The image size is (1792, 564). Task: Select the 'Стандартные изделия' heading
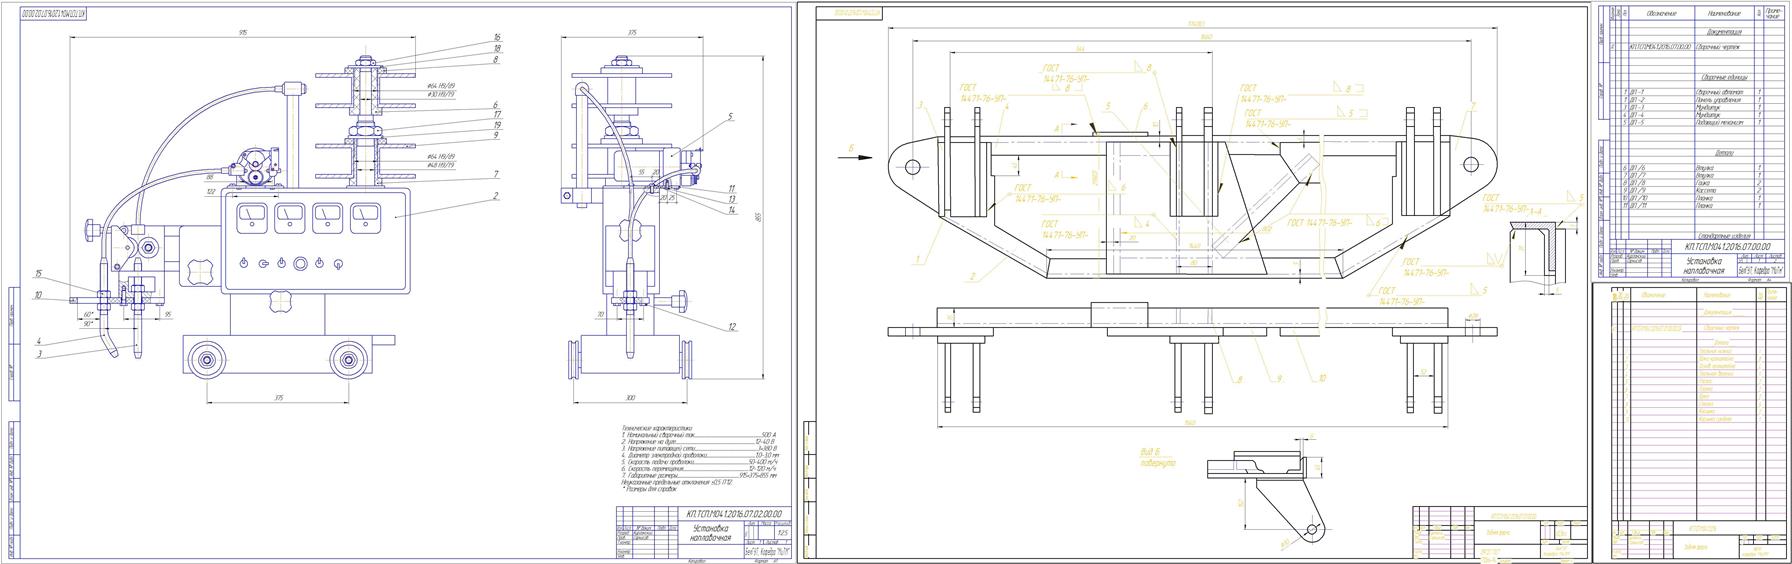1724,235
